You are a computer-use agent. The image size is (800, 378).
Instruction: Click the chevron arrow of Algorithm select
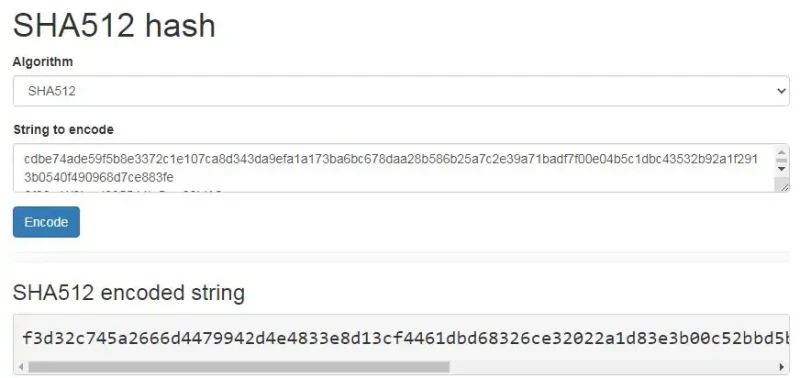pyautogui.click(x=781, y=91)
